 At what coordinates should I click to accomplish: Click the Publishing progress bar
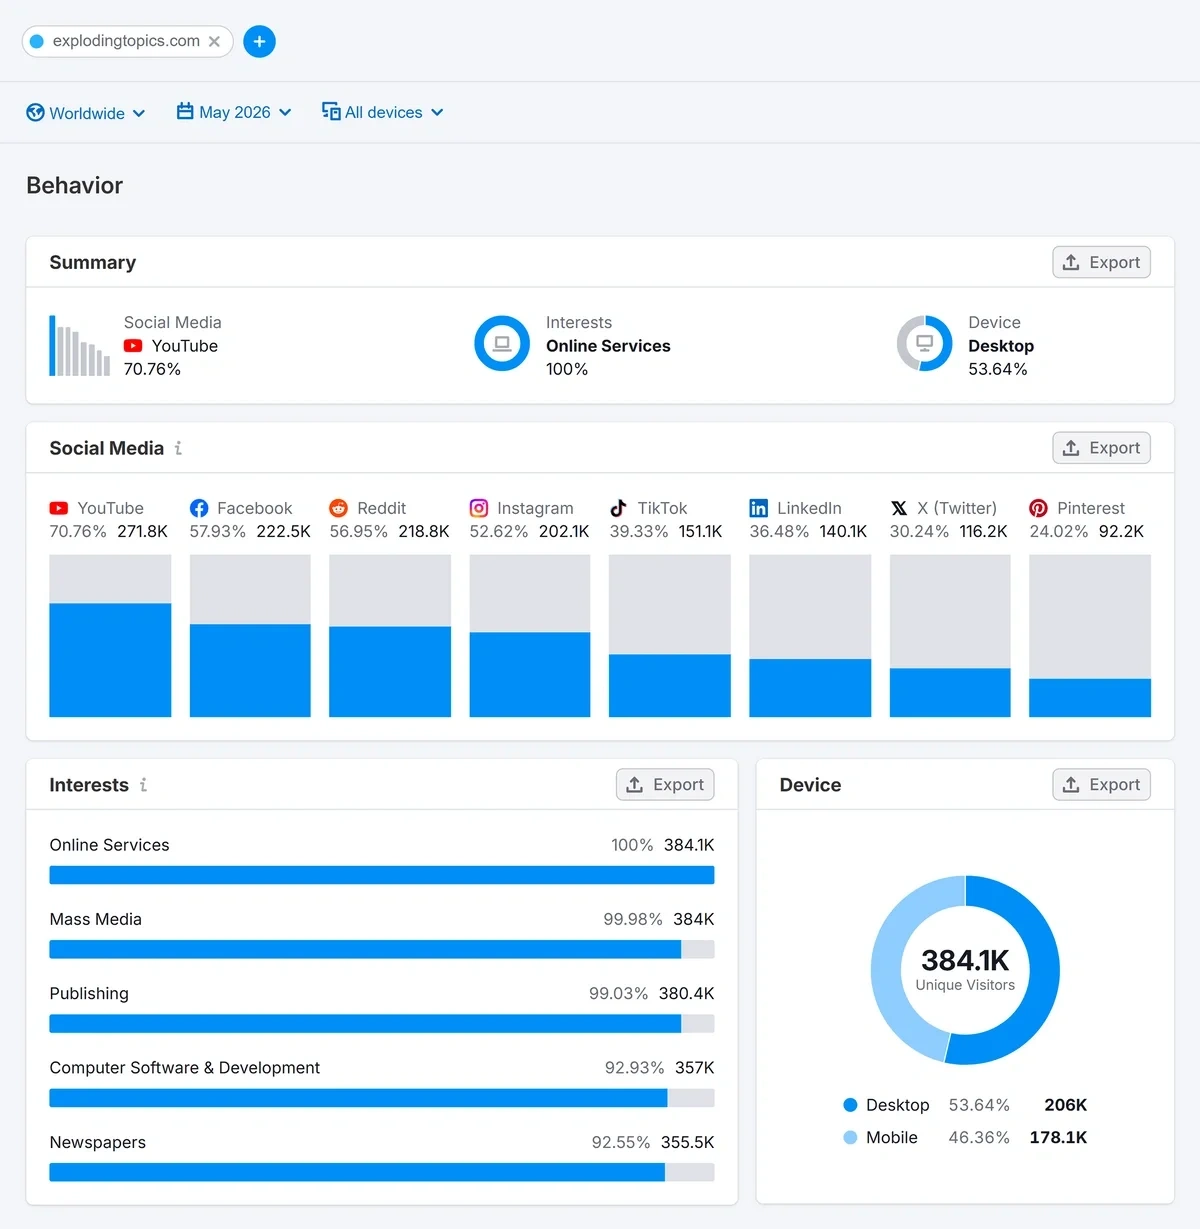pyautogui.click(x=382, y=1024)
